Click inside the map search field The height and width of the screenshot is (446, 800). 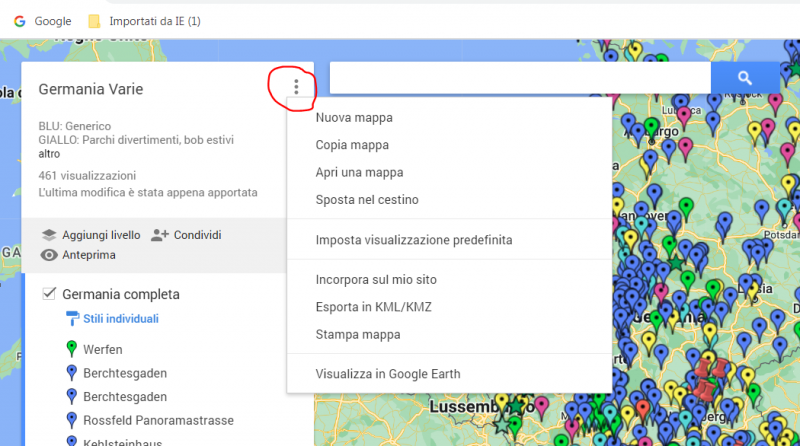coord(520,77)
